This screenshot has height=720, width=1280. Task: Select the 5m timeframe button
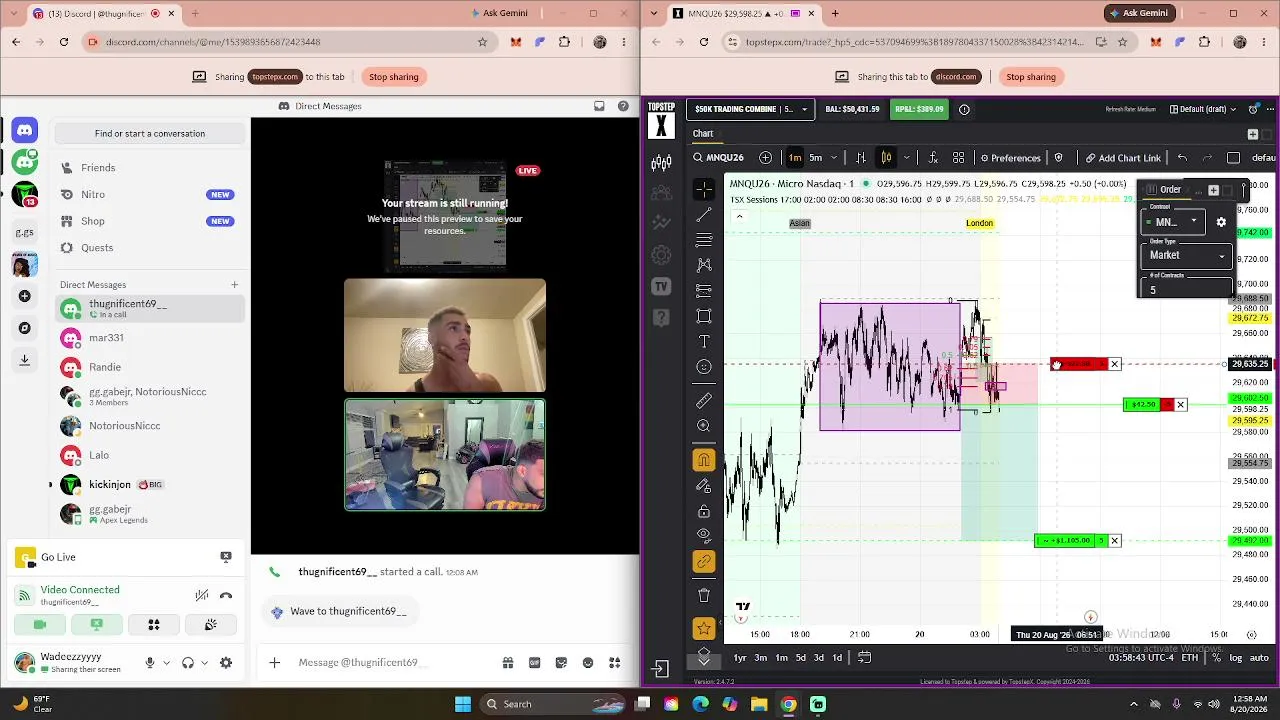click(815, 158)
